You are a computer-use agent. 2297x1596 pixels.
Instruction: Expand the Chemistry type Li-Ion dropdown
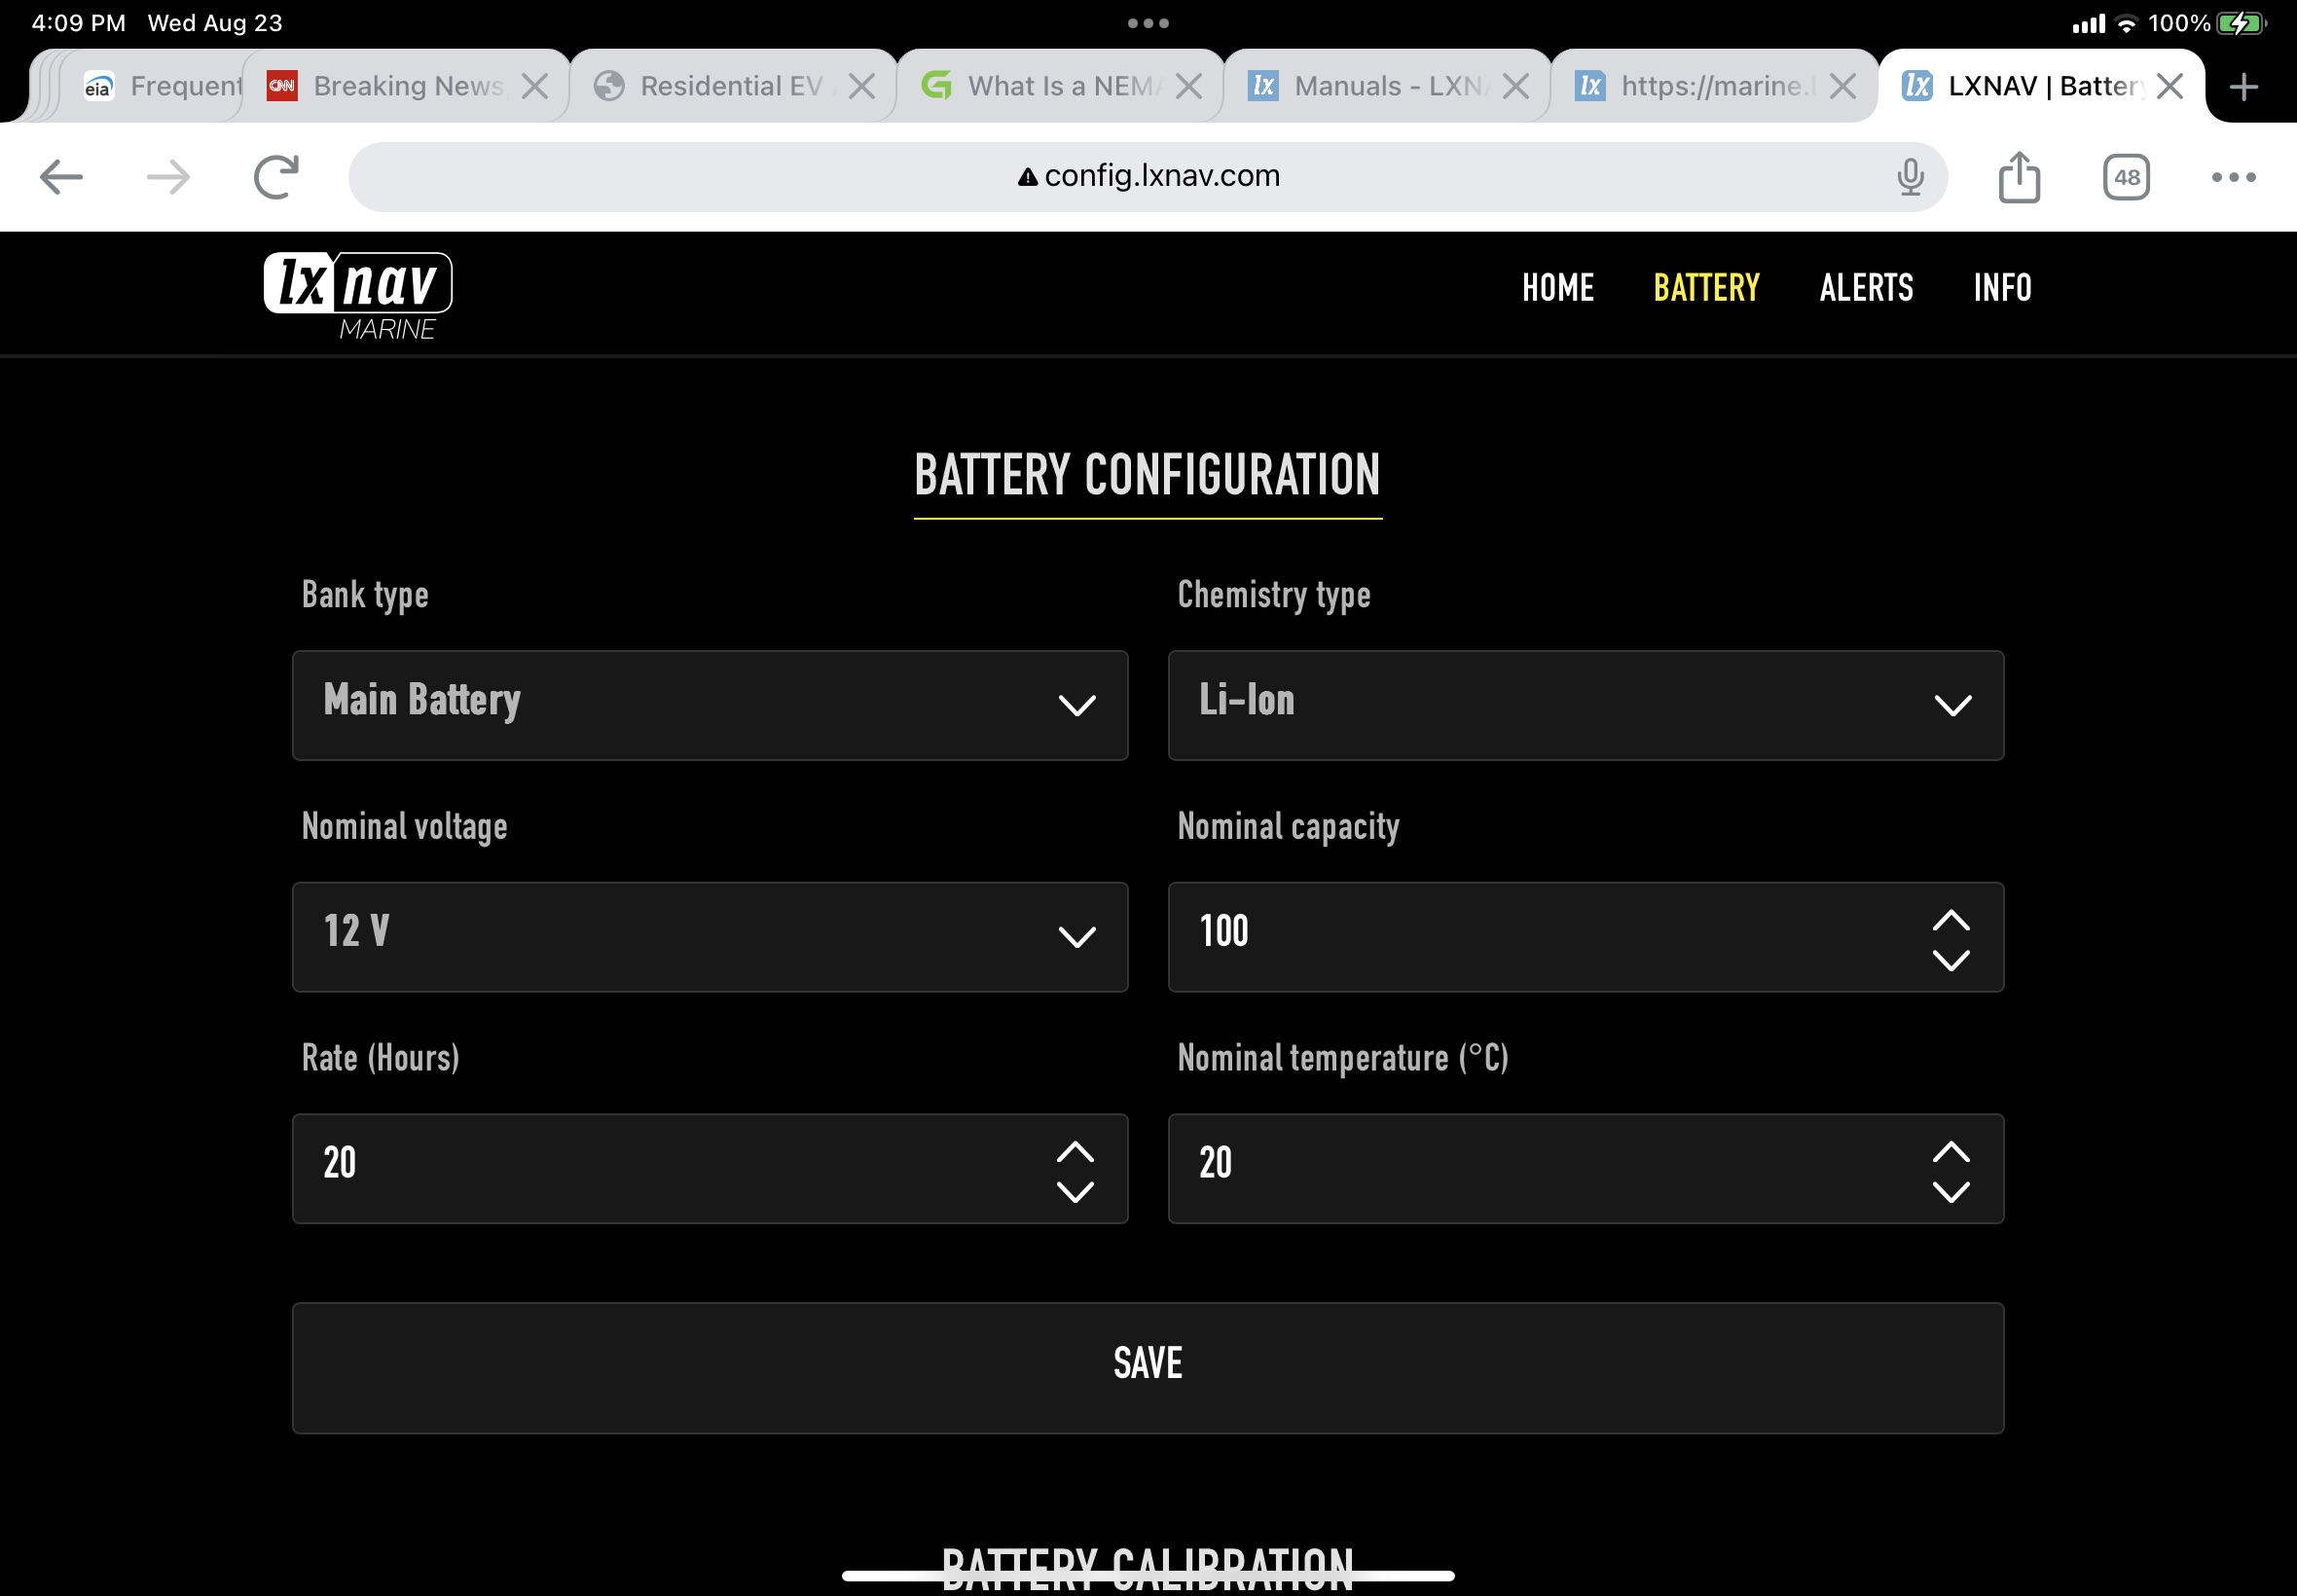pyautogui.click(x=1586, y=706)
